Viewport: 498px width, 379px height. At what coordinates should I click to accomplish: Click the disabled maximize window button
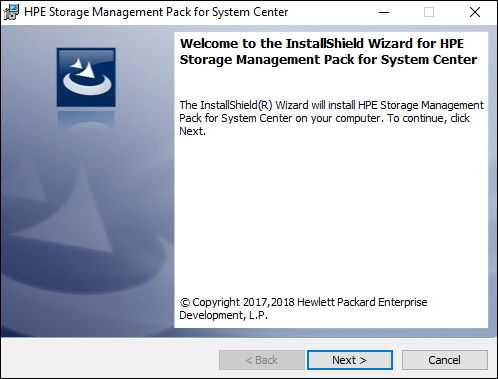pos(429,12)
